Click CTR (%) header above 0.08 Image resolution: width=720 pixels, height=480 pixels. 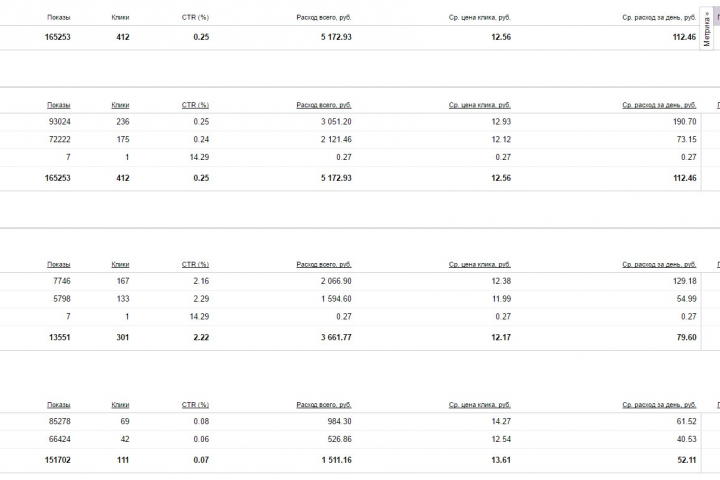[x=195, y=405]
